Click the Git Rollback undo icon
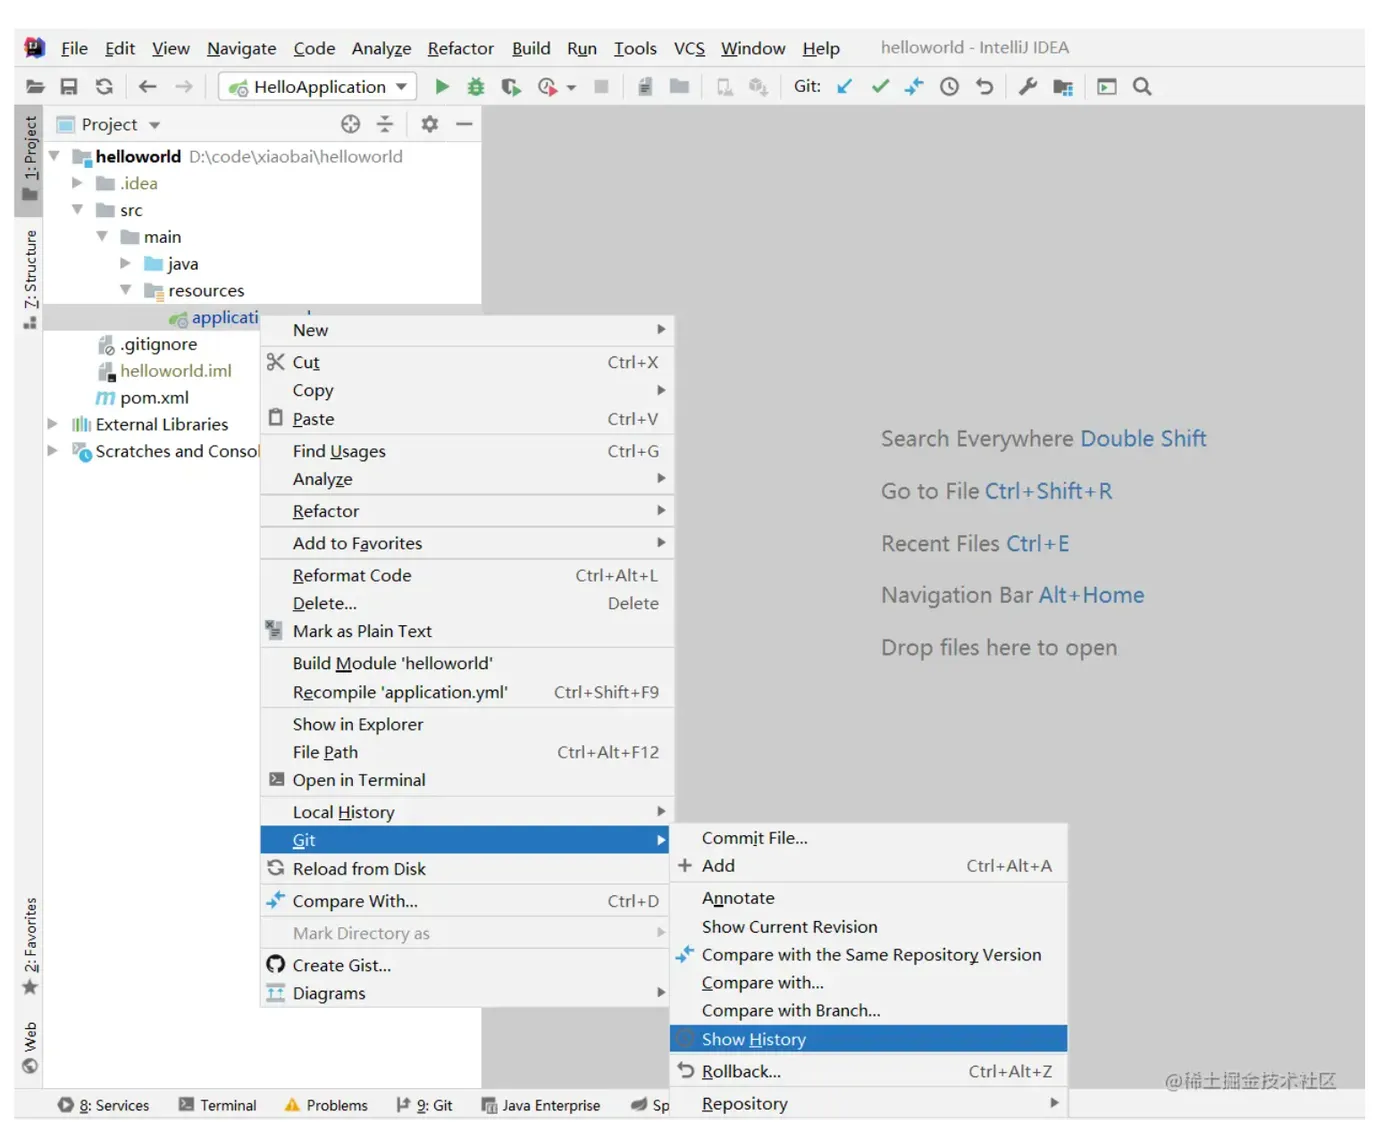 985,87
